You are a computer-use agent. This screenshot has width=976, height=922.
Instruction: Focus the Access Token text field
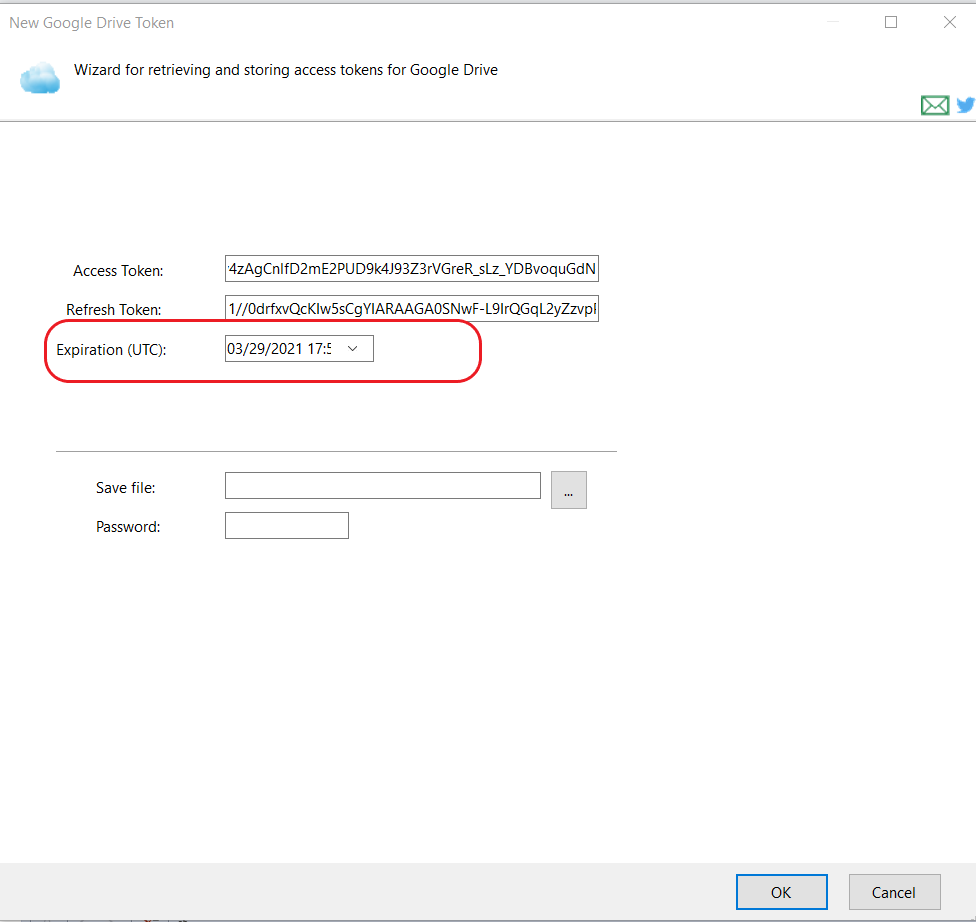pyautogui.click(x=411, y=268)
